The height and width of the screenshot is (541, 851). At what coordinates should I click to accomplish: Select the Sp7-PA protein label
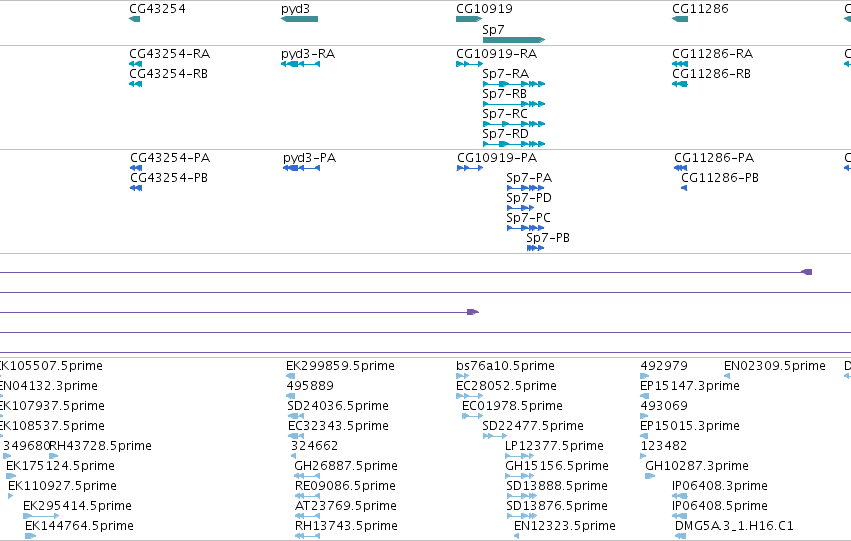coord(529,178)
